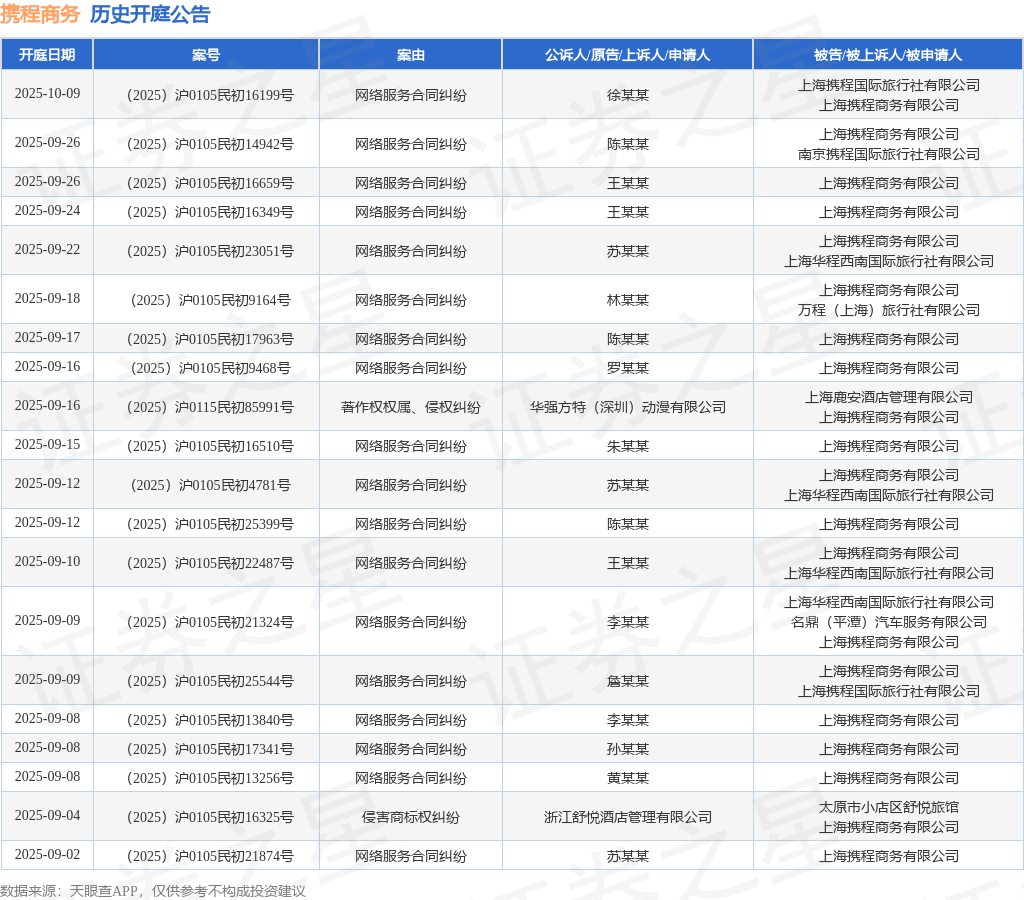
Task: Click plaintiff 华强方特（深圳）动漫有限公司
Action: (628, 408)
